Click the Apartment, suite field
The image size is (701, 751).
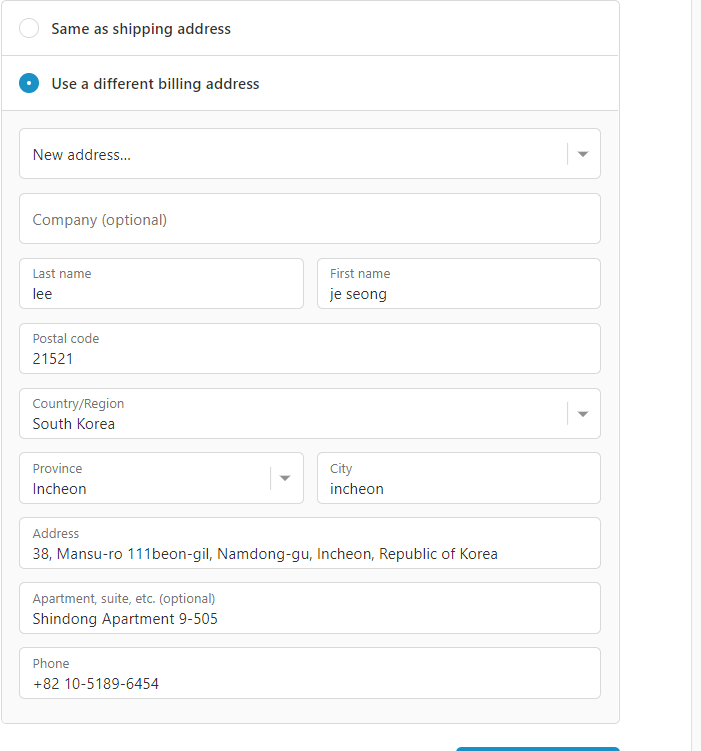[310, 608]
